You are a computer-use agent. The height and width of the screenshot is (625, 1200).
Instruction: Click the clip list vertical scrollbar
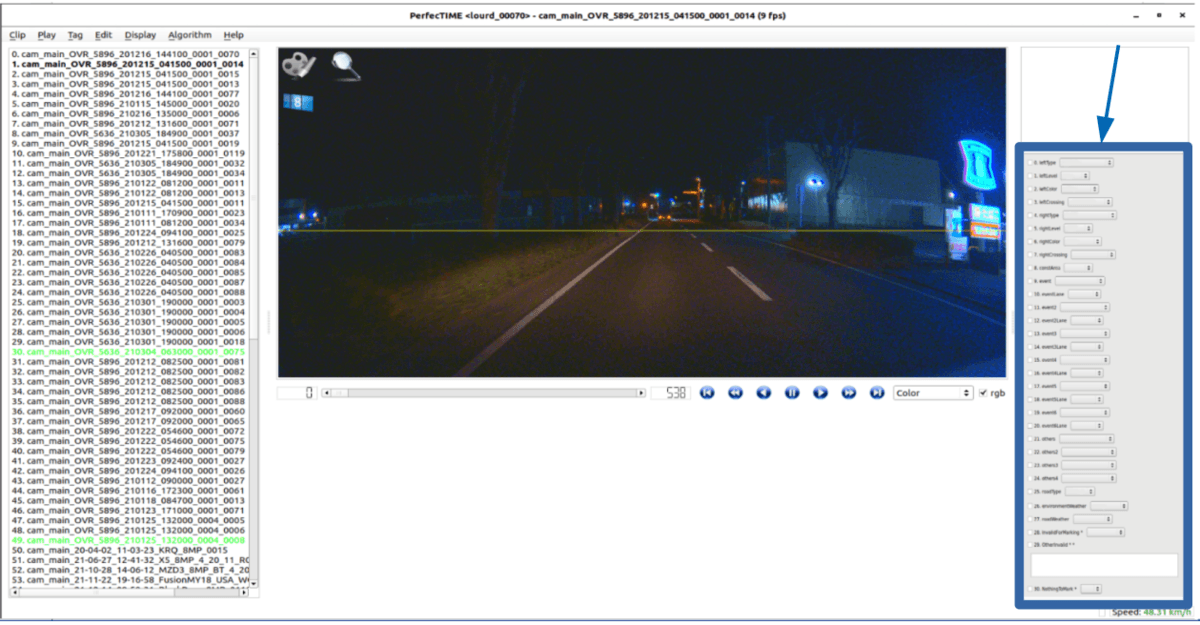(253, 319)
